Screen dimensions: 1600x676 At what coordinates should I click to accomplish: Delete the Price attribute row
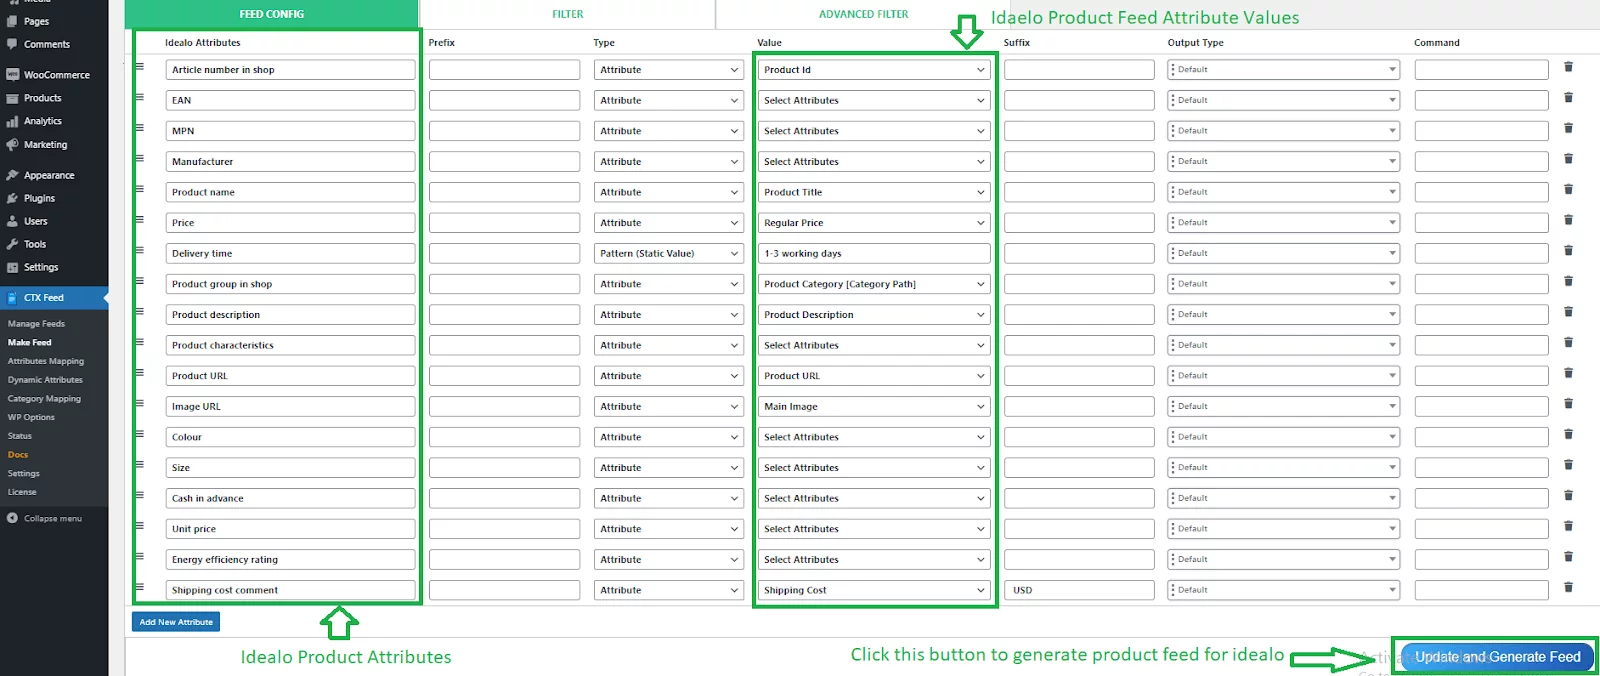[x=1568, y=220]
